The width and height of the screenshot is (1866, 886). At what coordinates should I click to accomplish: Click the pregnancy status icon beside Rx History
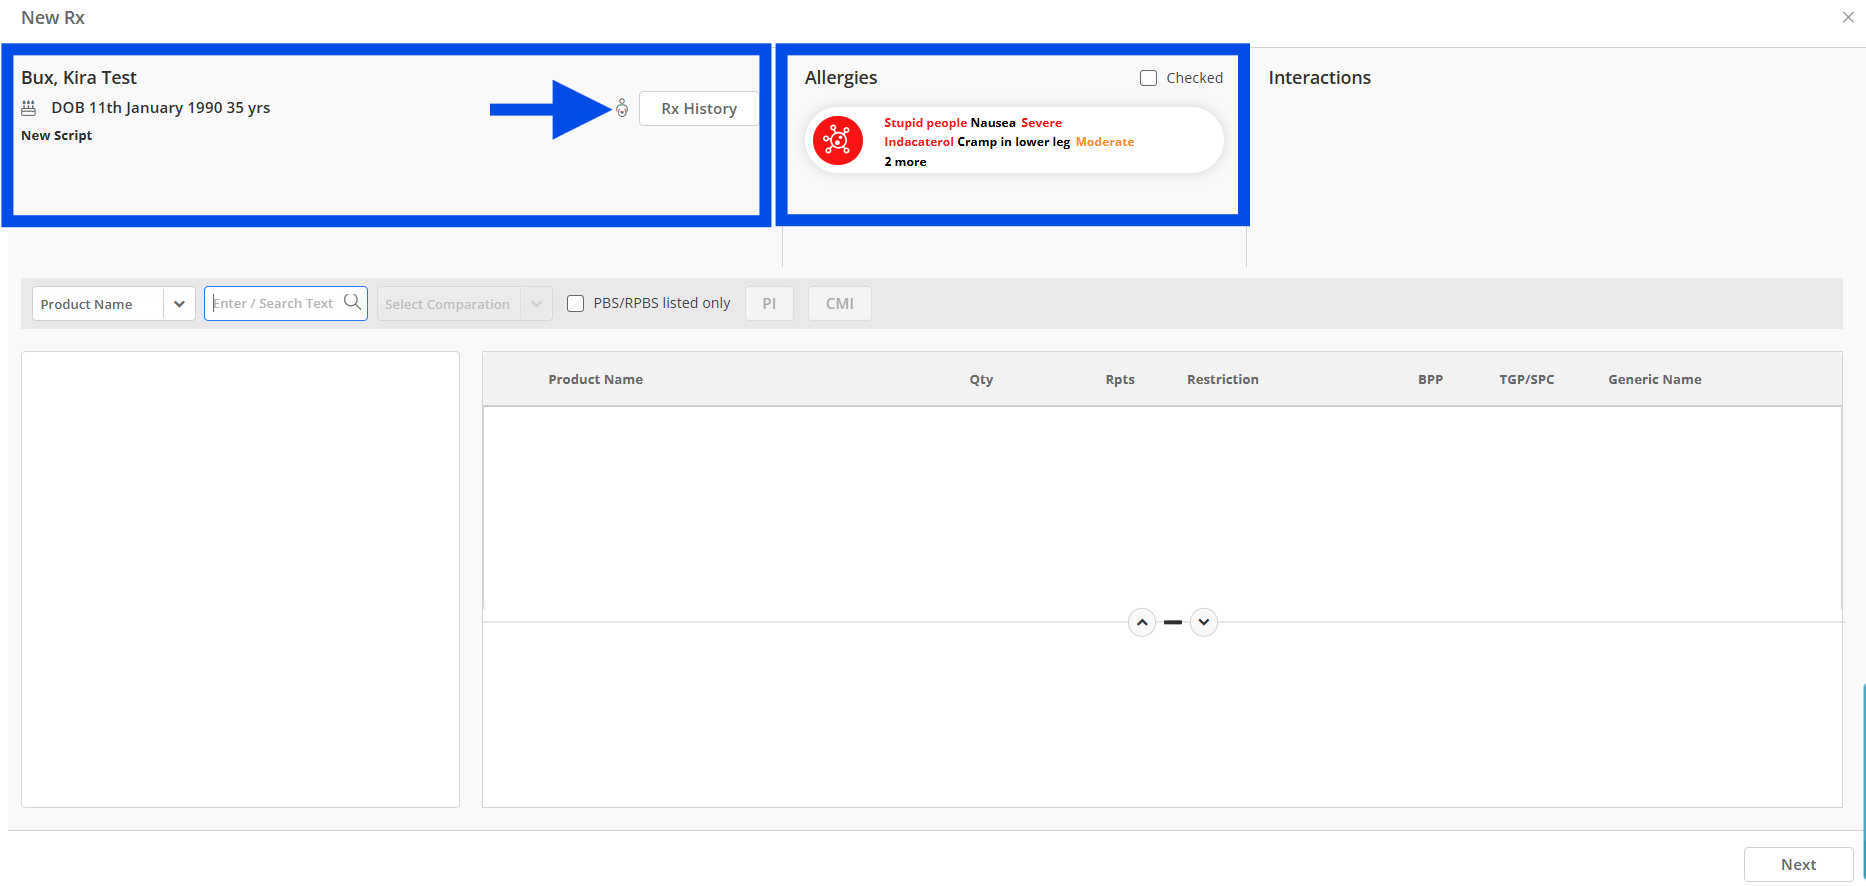pos(622,108)
